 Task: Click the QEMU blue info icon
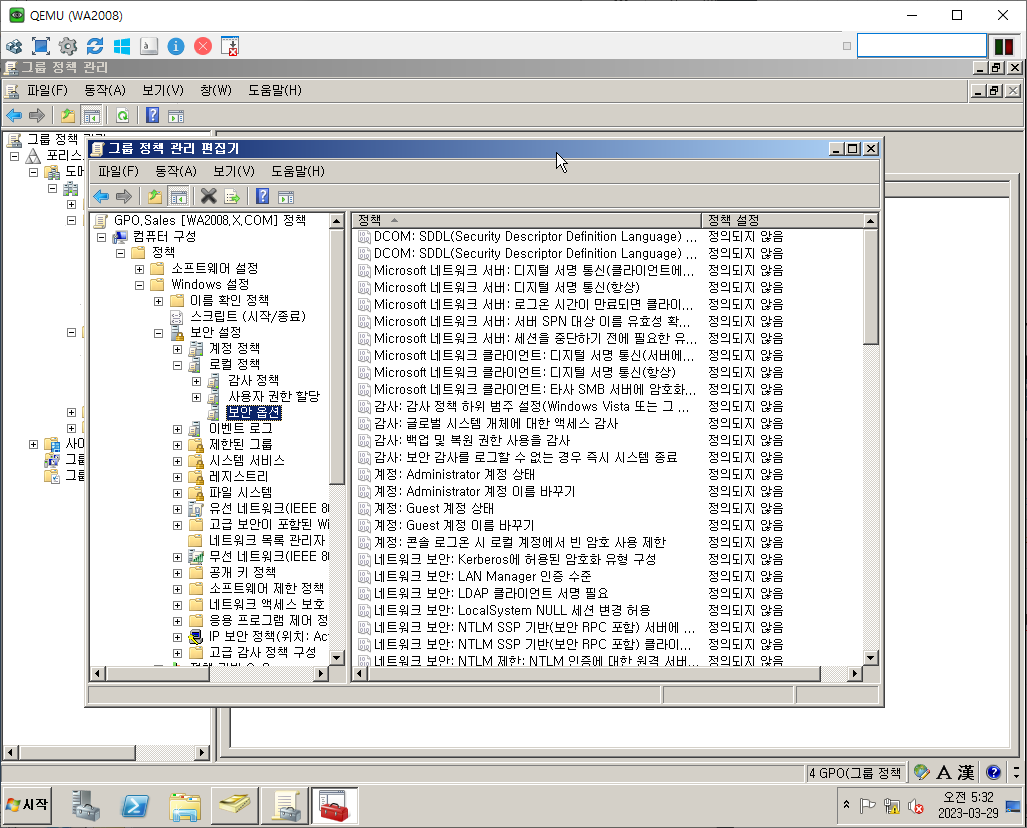pos(176,46)
